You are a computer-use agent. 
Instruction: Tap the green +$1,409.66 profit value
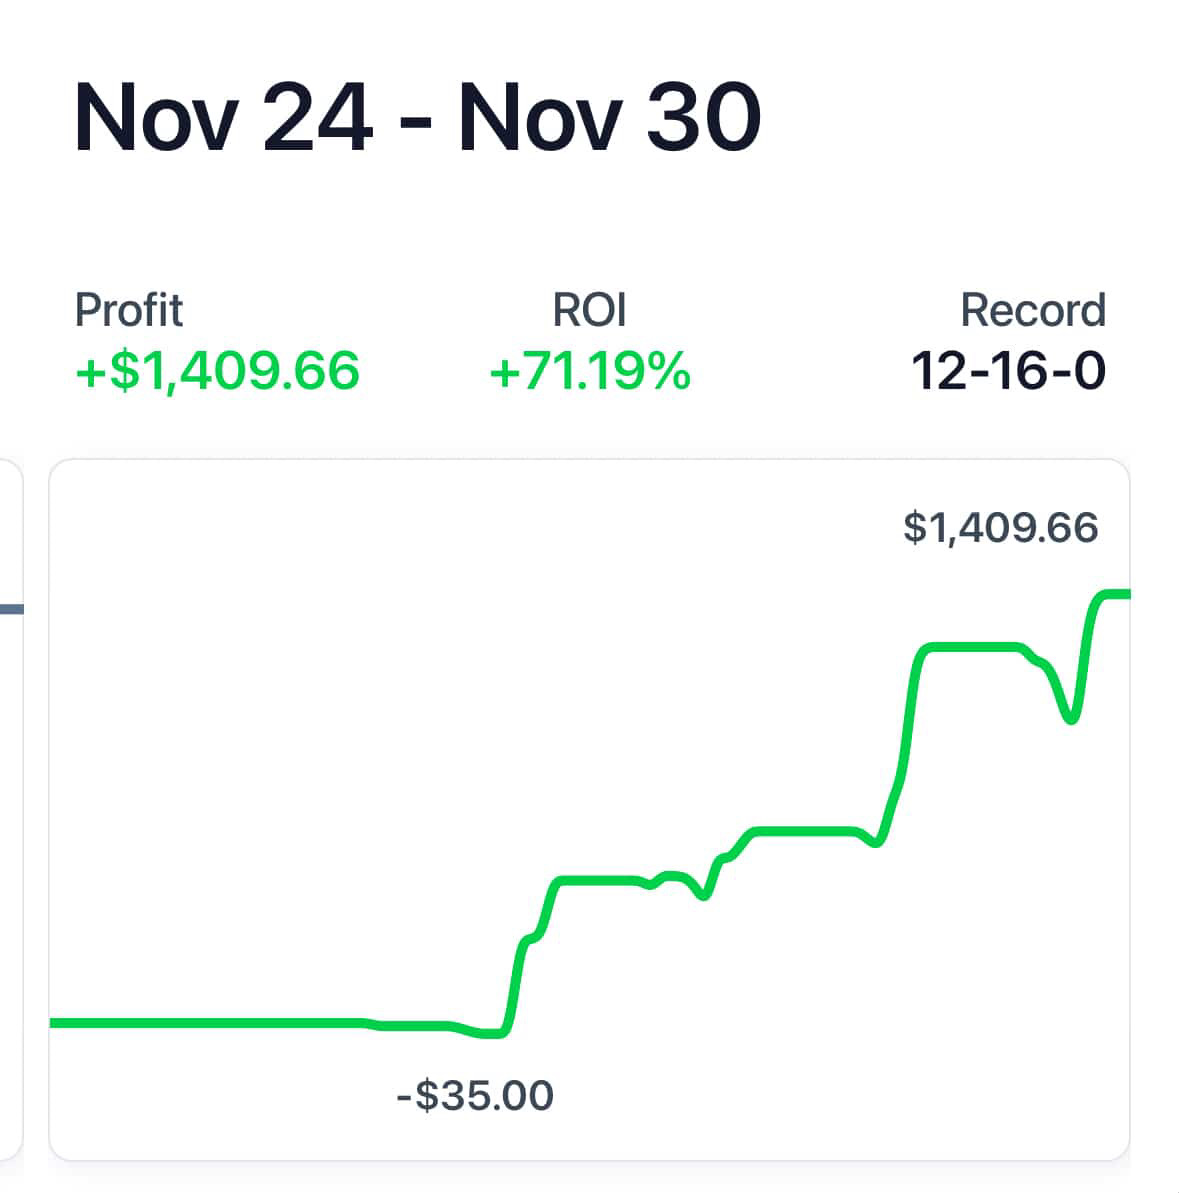tap(217, 371)
